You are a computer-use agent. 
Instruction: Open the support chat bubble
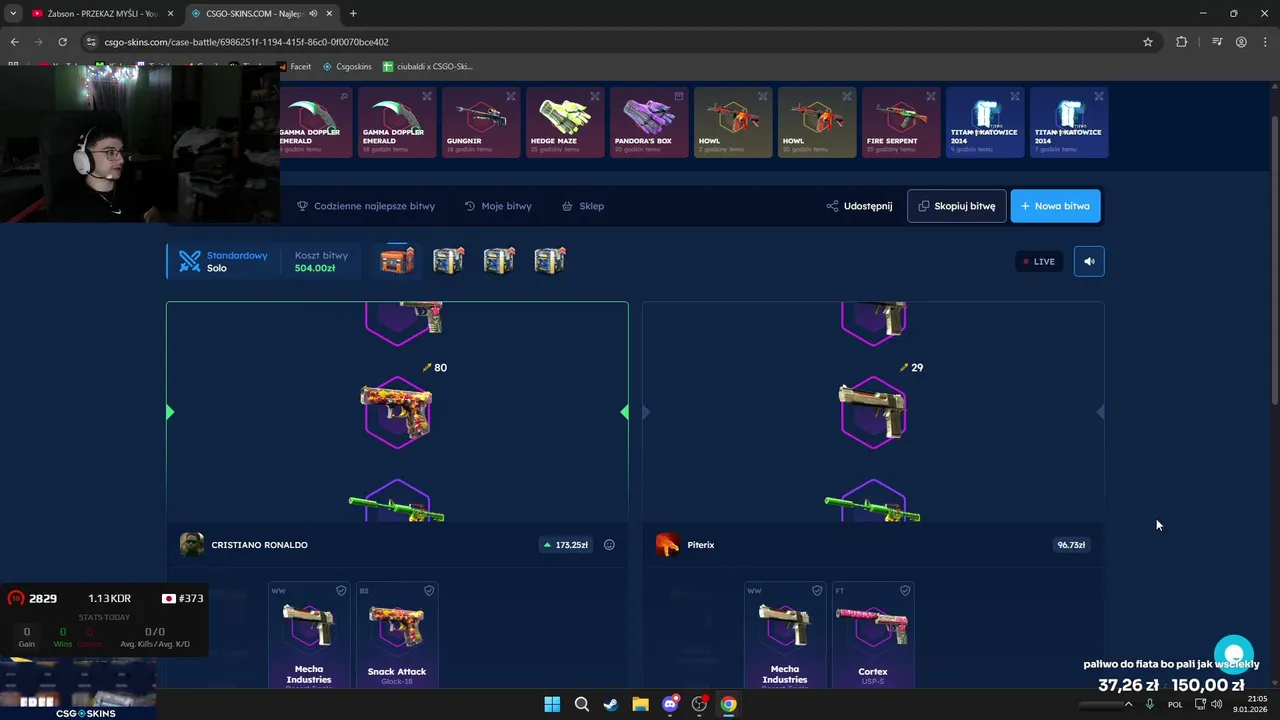click(x=1234, y=655)
